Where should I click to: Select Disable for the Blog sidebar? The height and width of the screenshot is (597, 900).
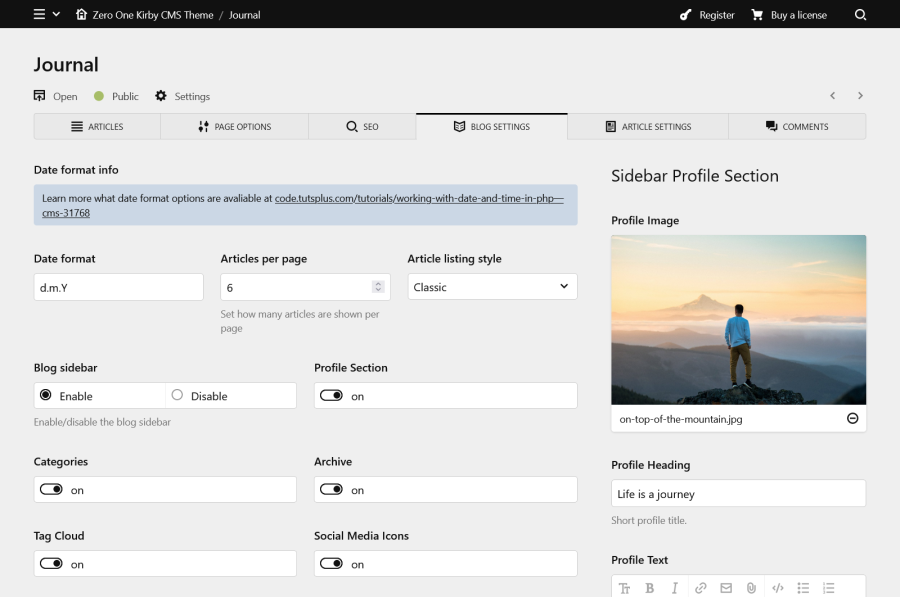[177, 396]
